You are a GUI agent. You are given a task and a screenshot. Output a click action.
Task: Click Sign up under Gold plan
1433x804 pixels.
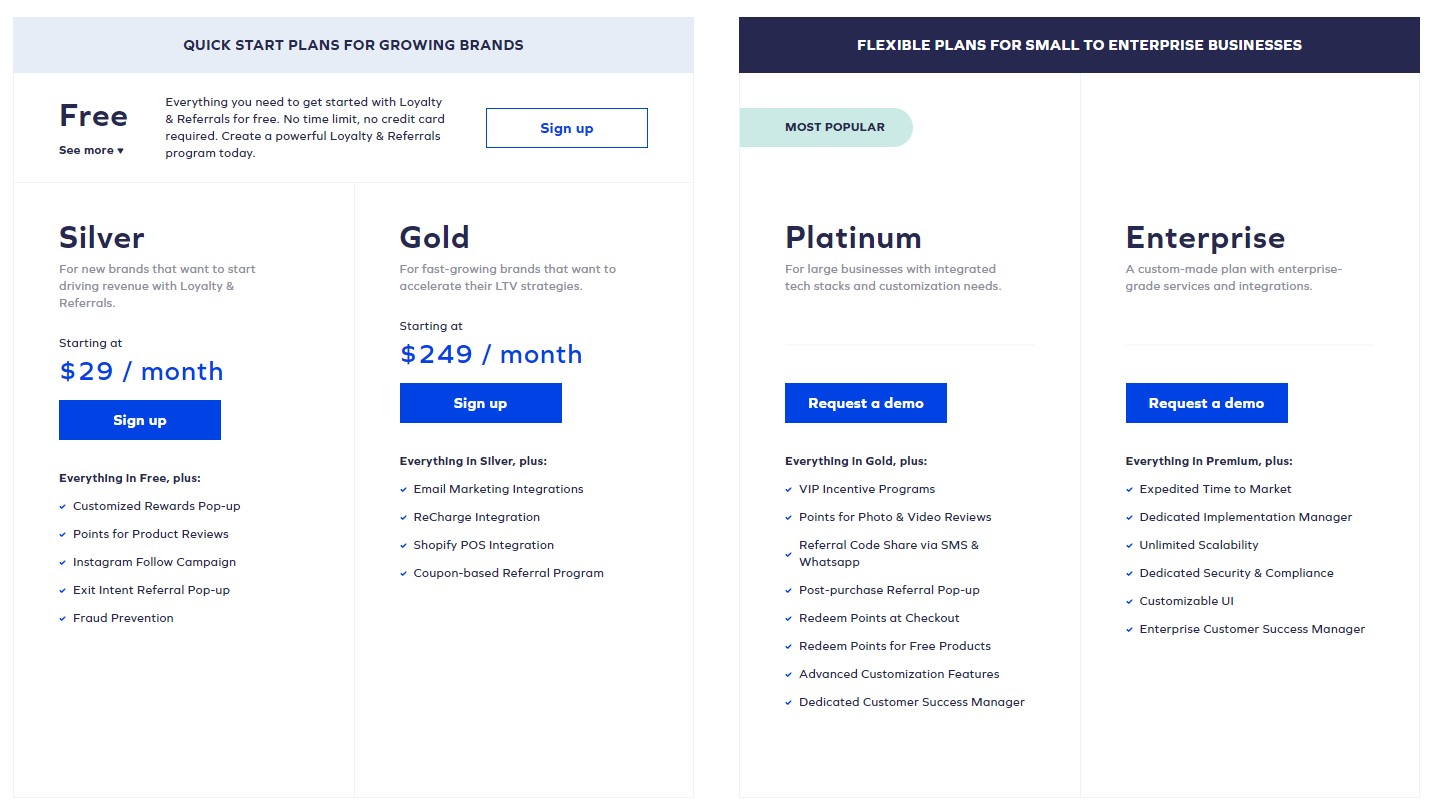pyautogui.click(x=480, y=403)
